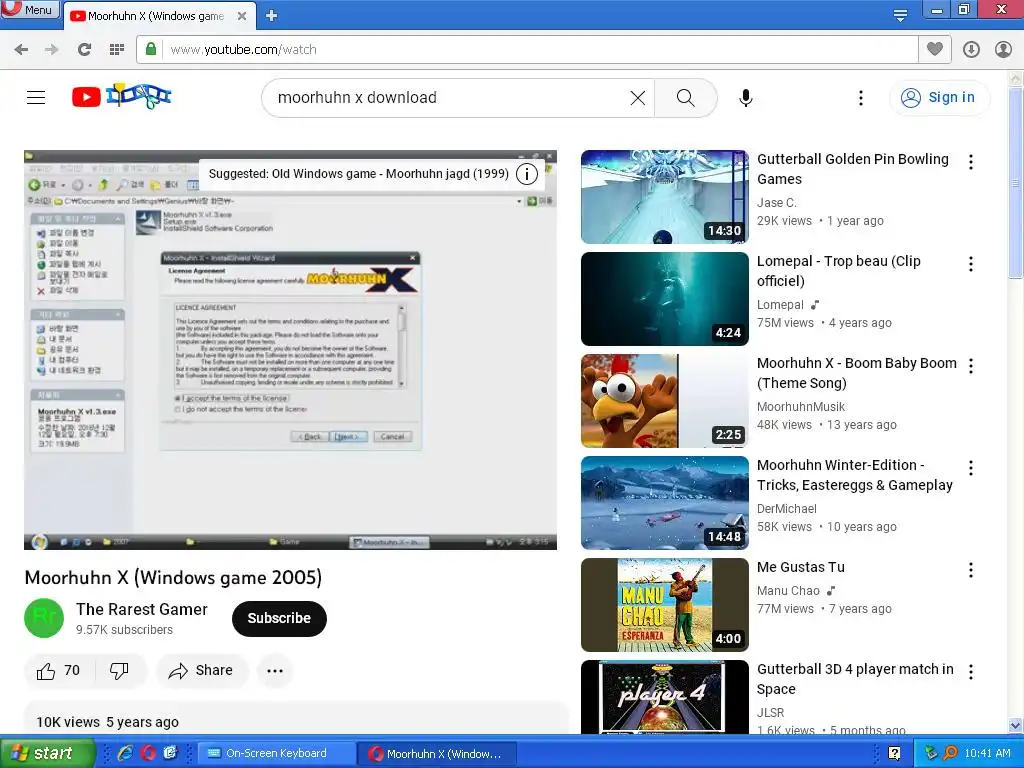Viewport: 1024px width, 768px height.
Task: Open MoorhuhnMusik channel link
Action: [x=801, y=406]
